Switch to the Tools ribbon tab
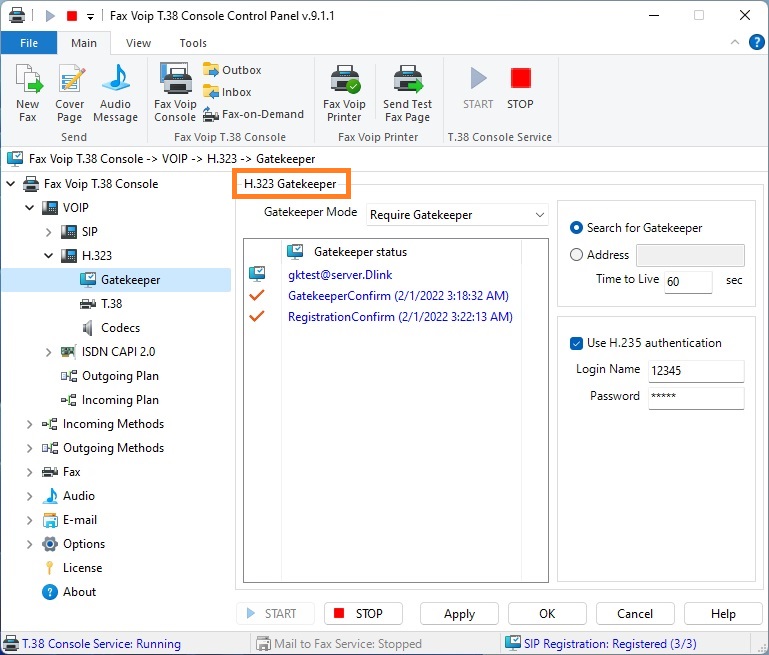This screenshot has width=769, height=655. click(x=193, y=43)
